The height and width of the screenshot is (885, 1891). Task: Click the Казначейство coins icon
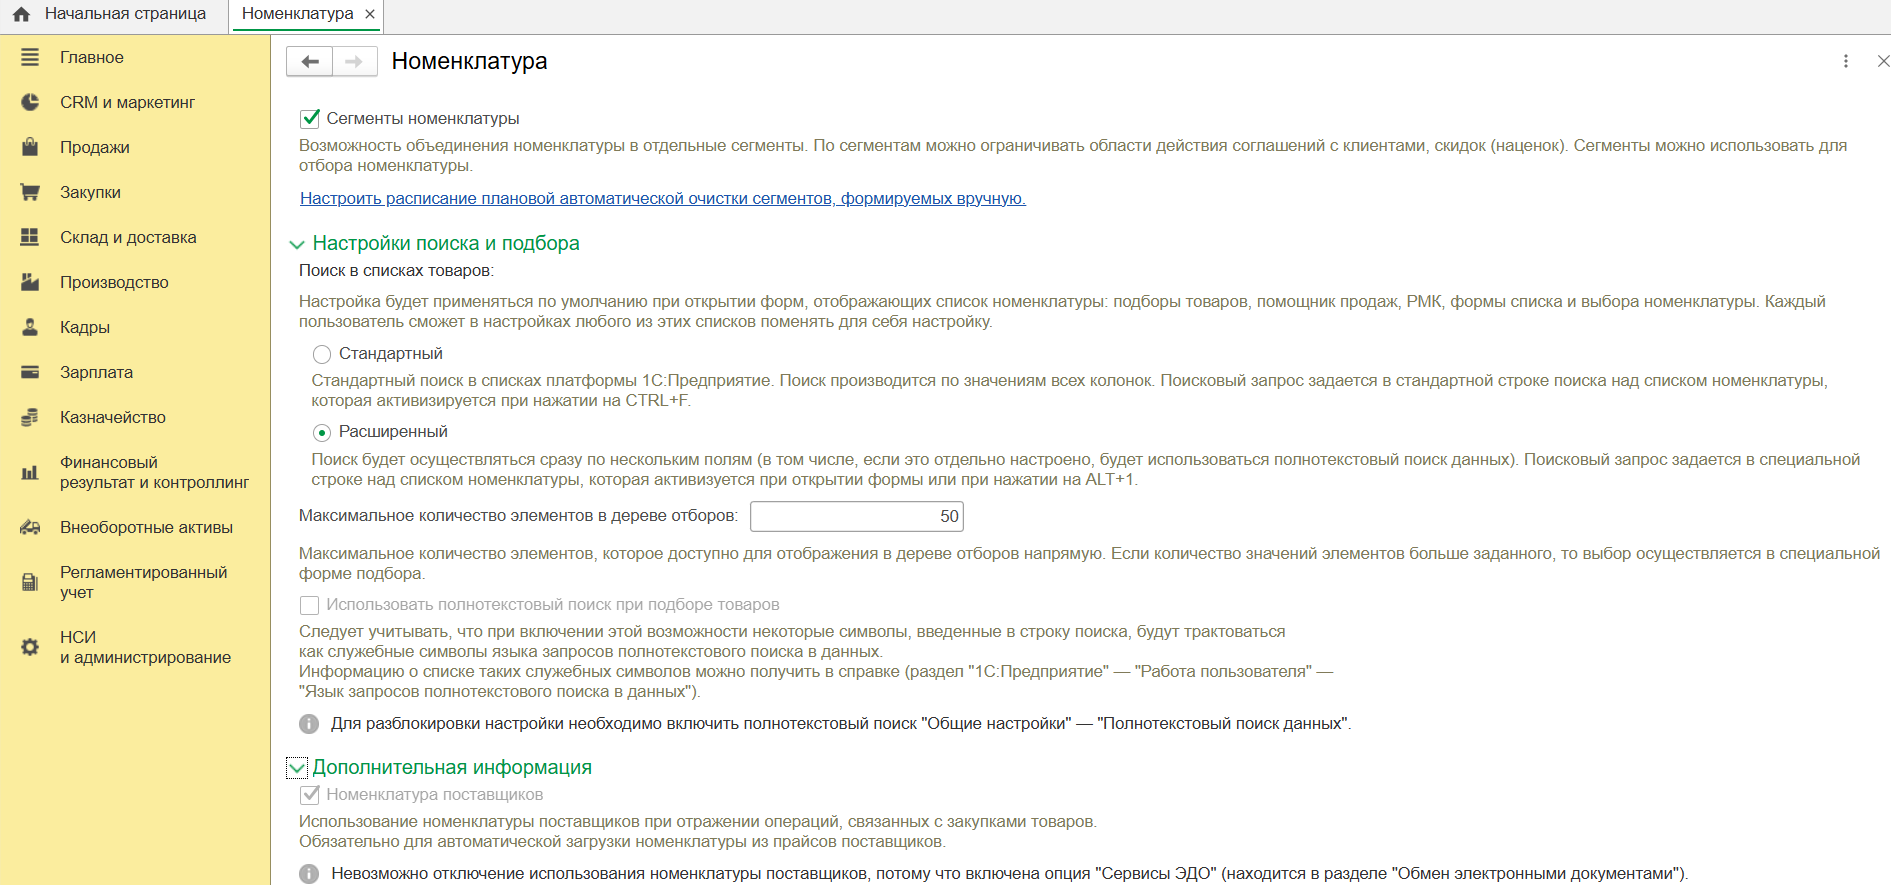pyautogui.click(x=30, y=418)
